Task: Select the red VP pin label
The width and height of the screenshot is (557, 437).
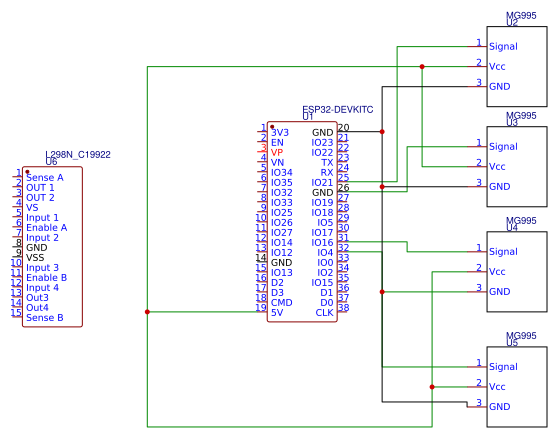Action: (277, 152)
